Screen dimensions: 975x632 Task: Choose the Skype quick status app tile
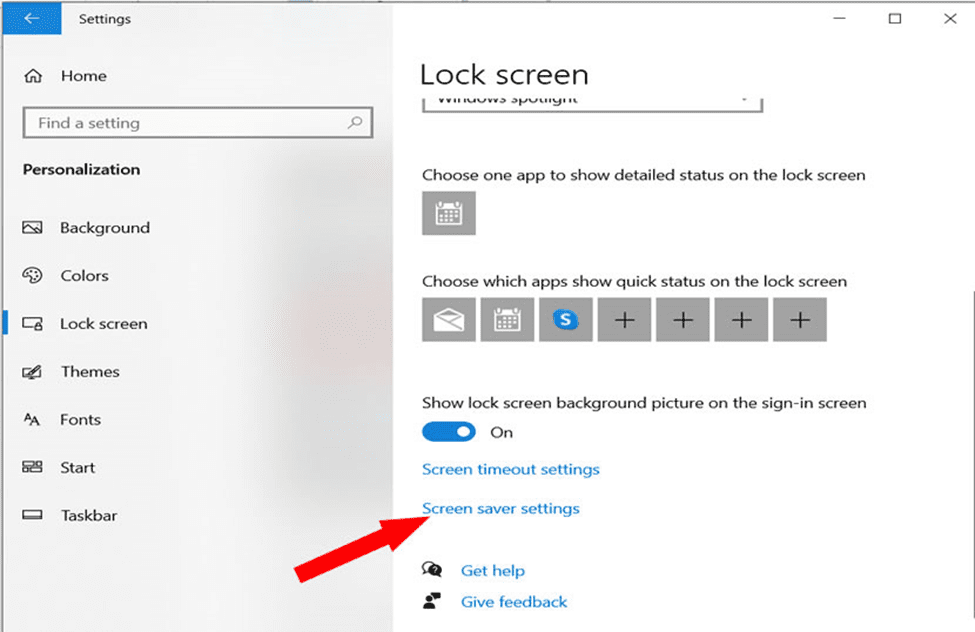coord(566,320)
